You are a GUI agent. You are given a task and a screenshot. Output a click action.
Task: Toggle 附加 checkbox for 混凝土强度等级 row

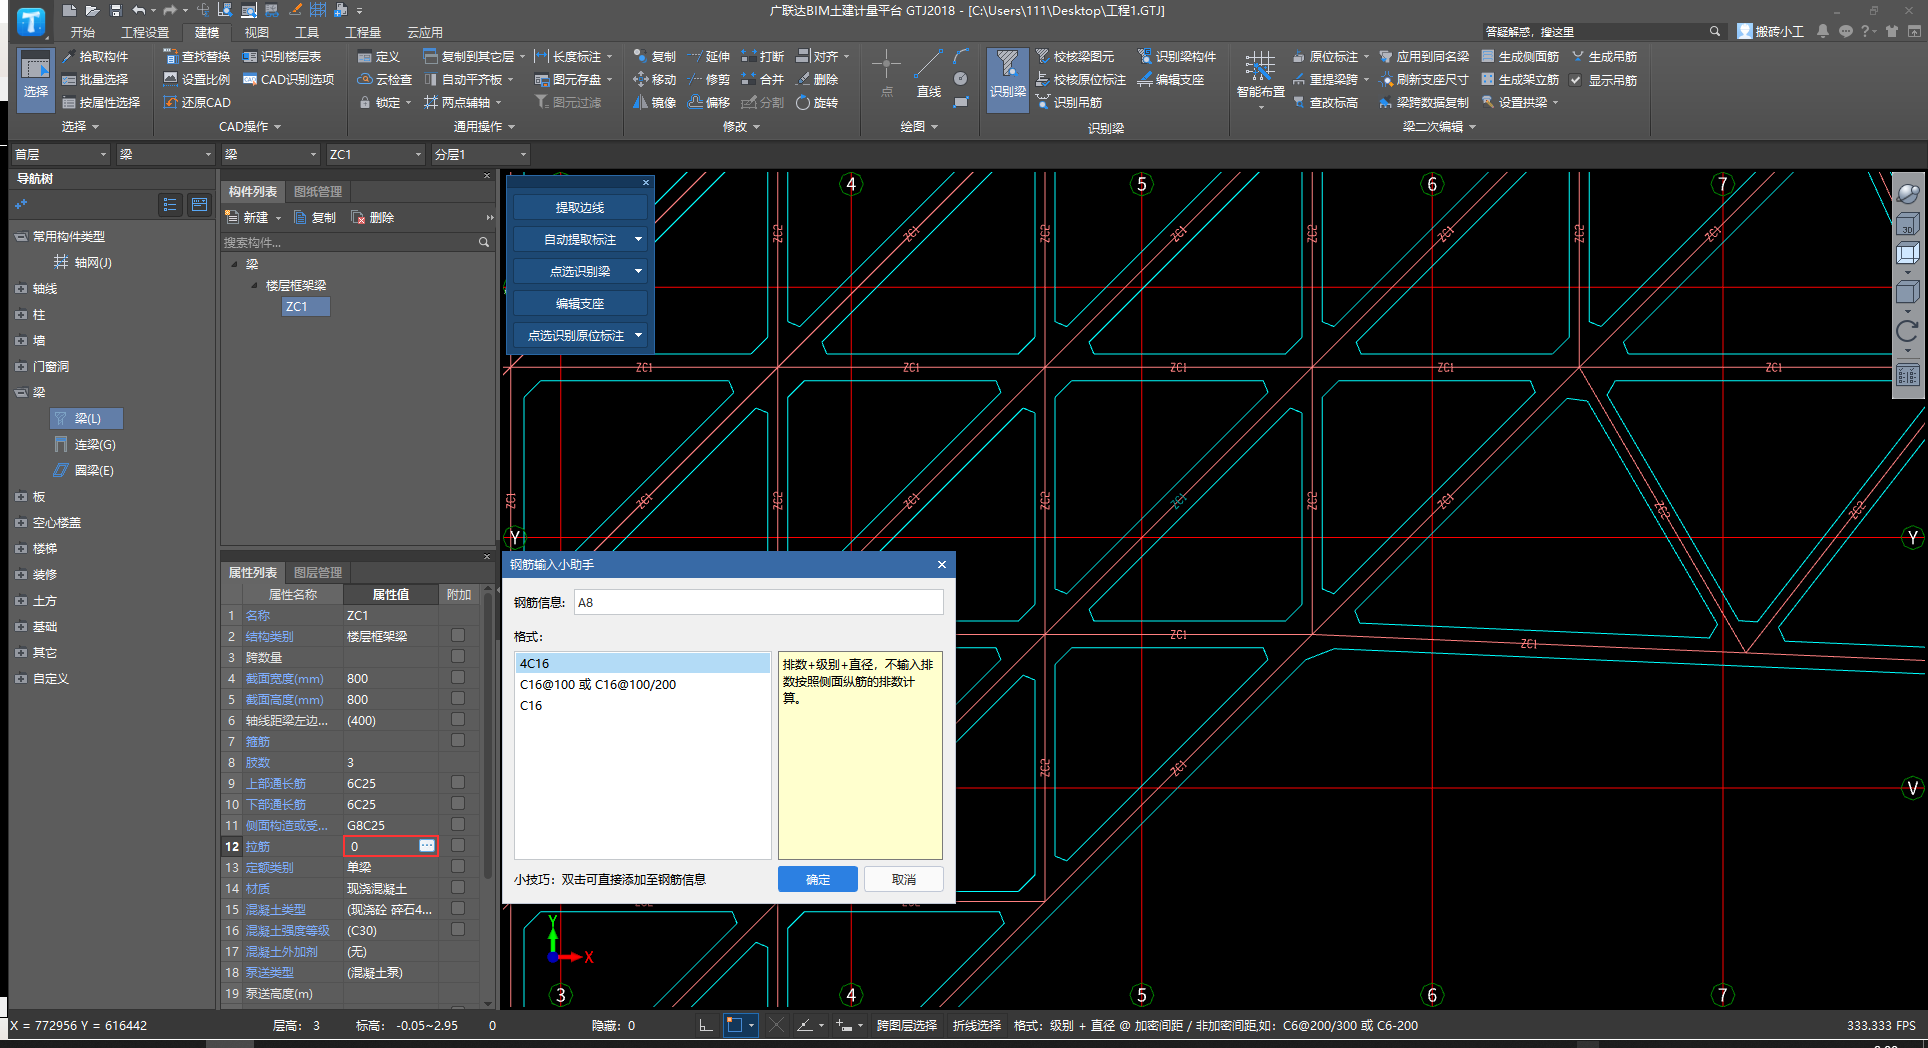click(458, 929)
